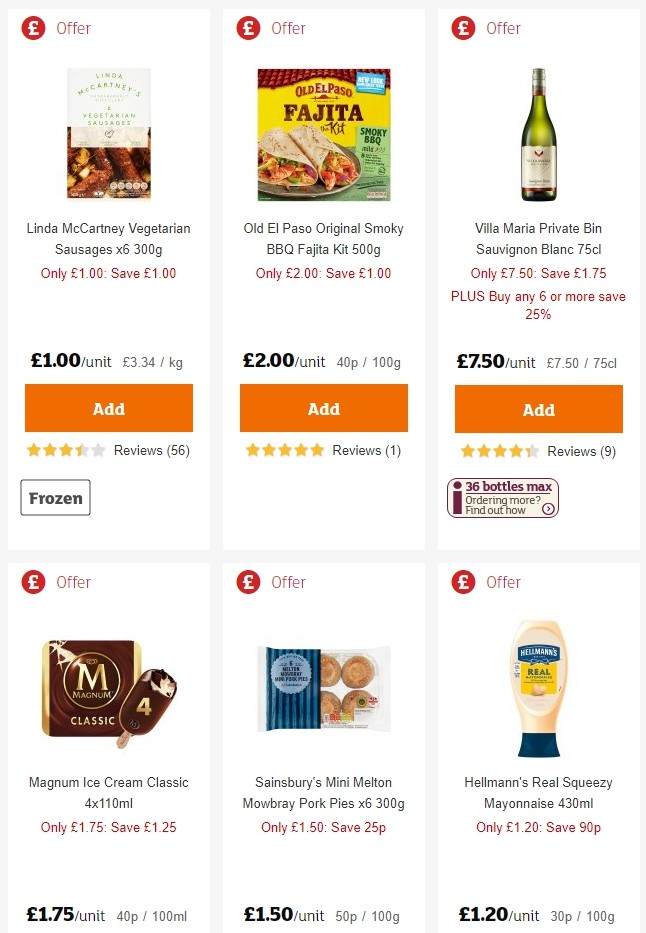The width and height of the screenshot is (646, 933).
Task: Add Old El Paso Smoky BBQ Fajita Kit
Action: point(323,408)
